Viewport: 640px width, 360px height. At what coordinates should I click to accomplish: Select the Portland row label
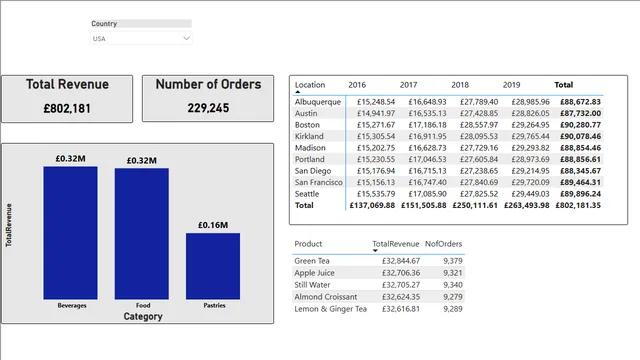[x=310, y=159]
